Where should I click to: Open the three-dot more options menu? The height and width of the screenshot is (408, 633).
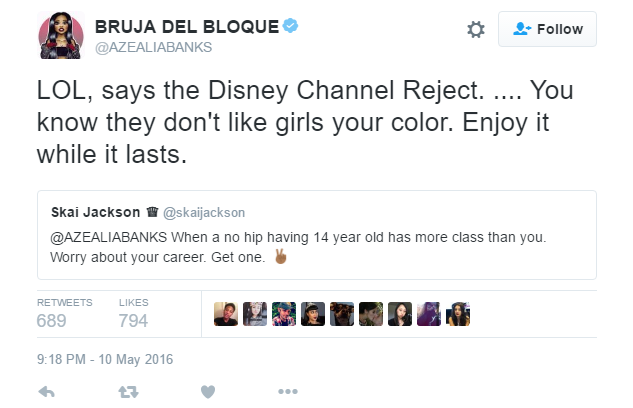(x=288, y=391)
